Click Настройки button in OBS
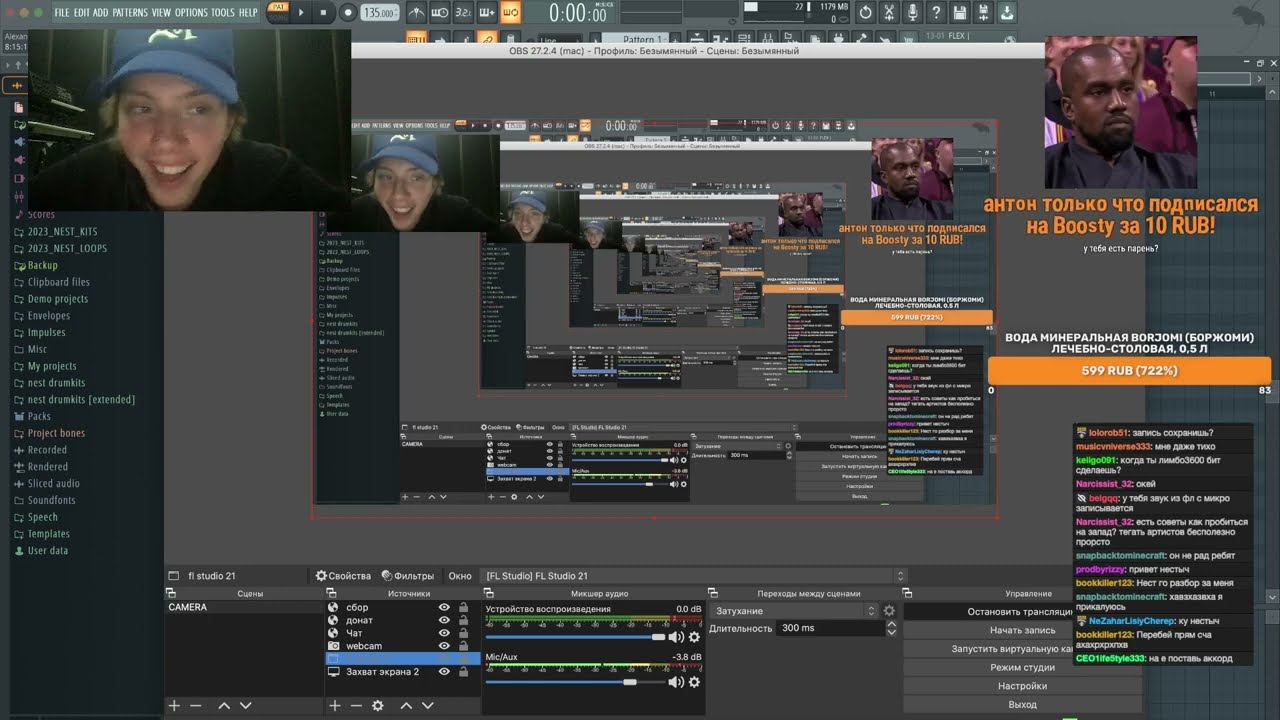The height and width of the screenshot is (720, 1280). click(1022, 686)
